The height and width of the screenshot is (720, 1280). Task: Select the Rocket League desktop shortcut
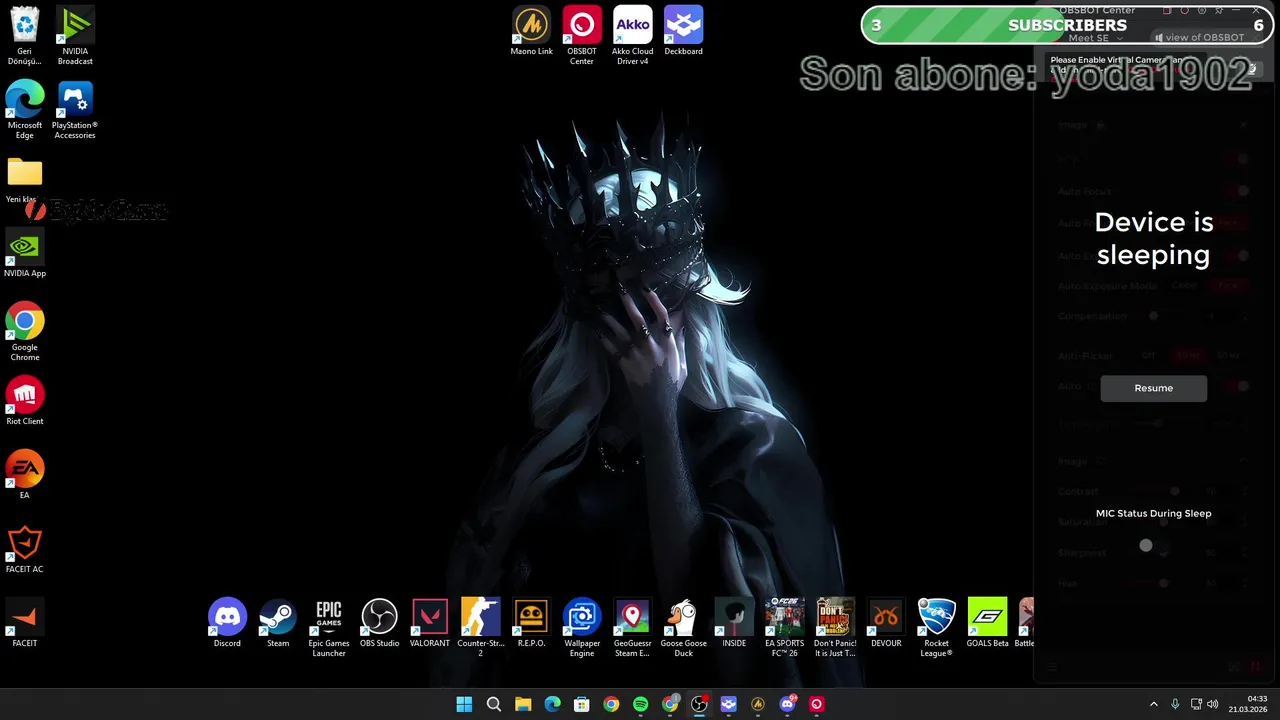[937, 628]
